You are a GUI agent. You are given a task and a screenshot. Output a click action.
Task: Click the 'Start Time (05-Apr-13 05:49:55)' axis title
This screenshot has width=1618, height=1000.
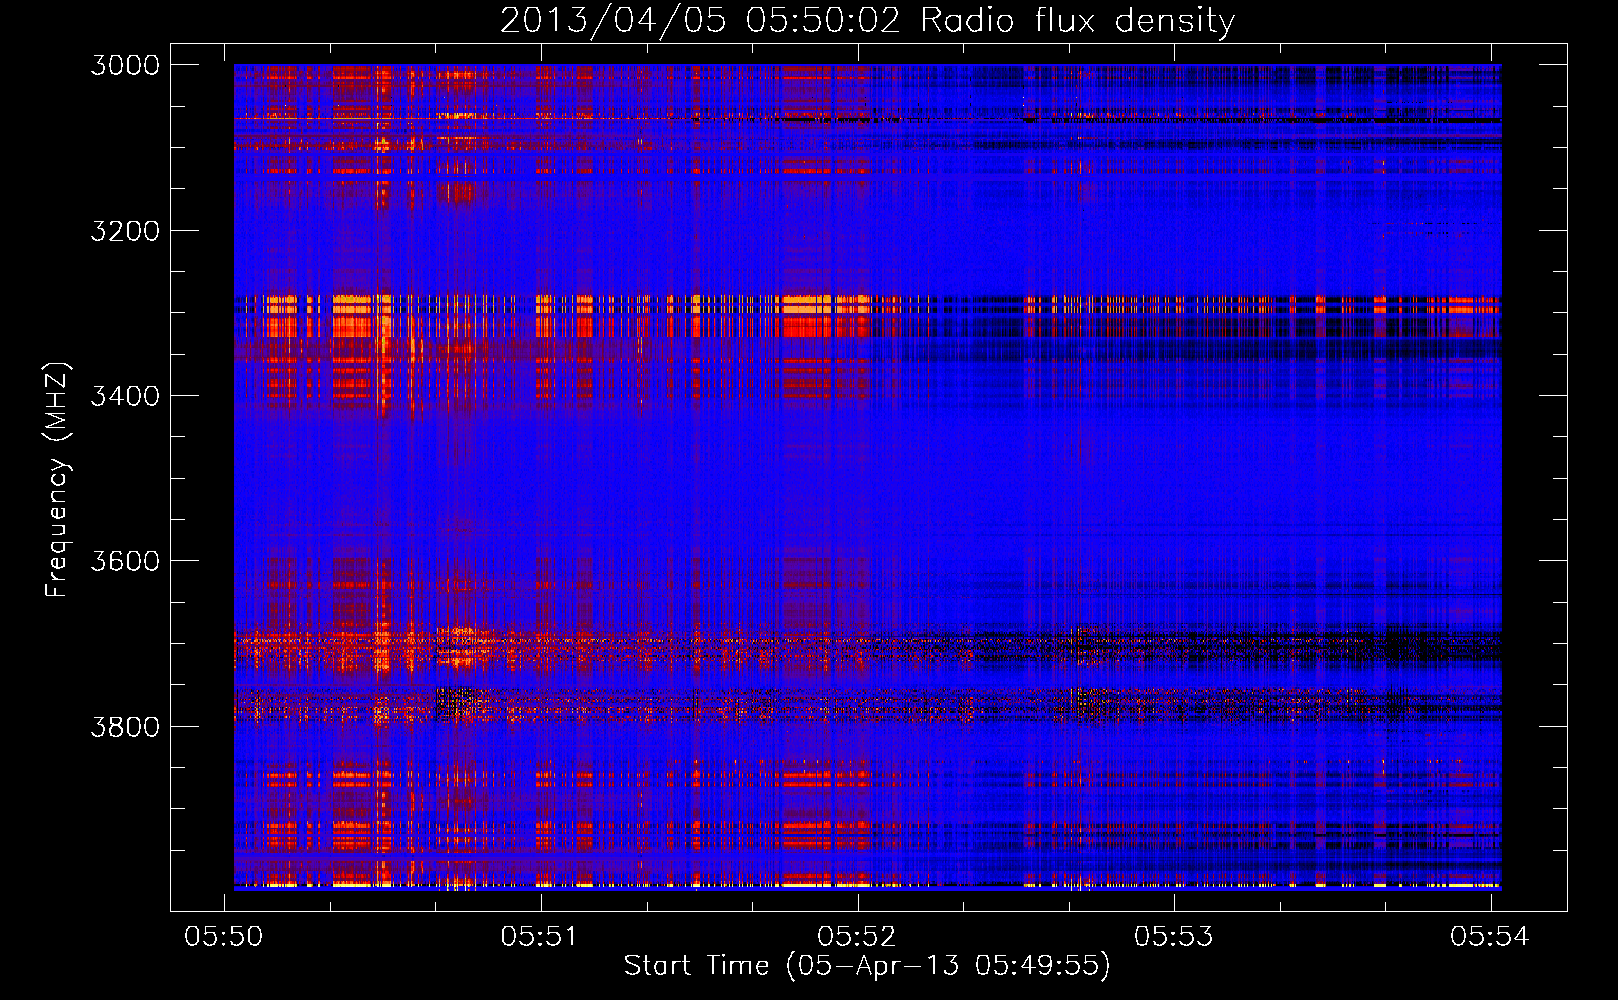867,966
